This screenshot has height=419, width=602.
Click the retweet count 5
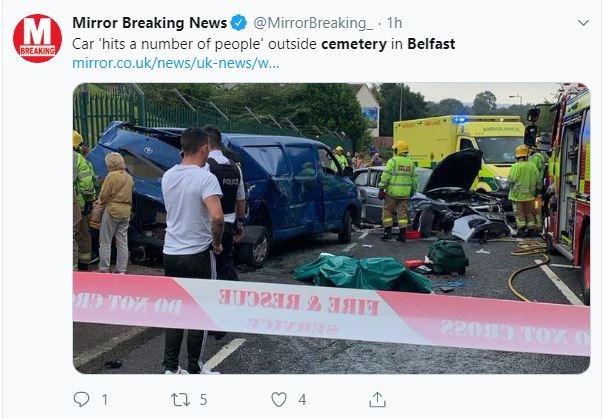[203, 400]
